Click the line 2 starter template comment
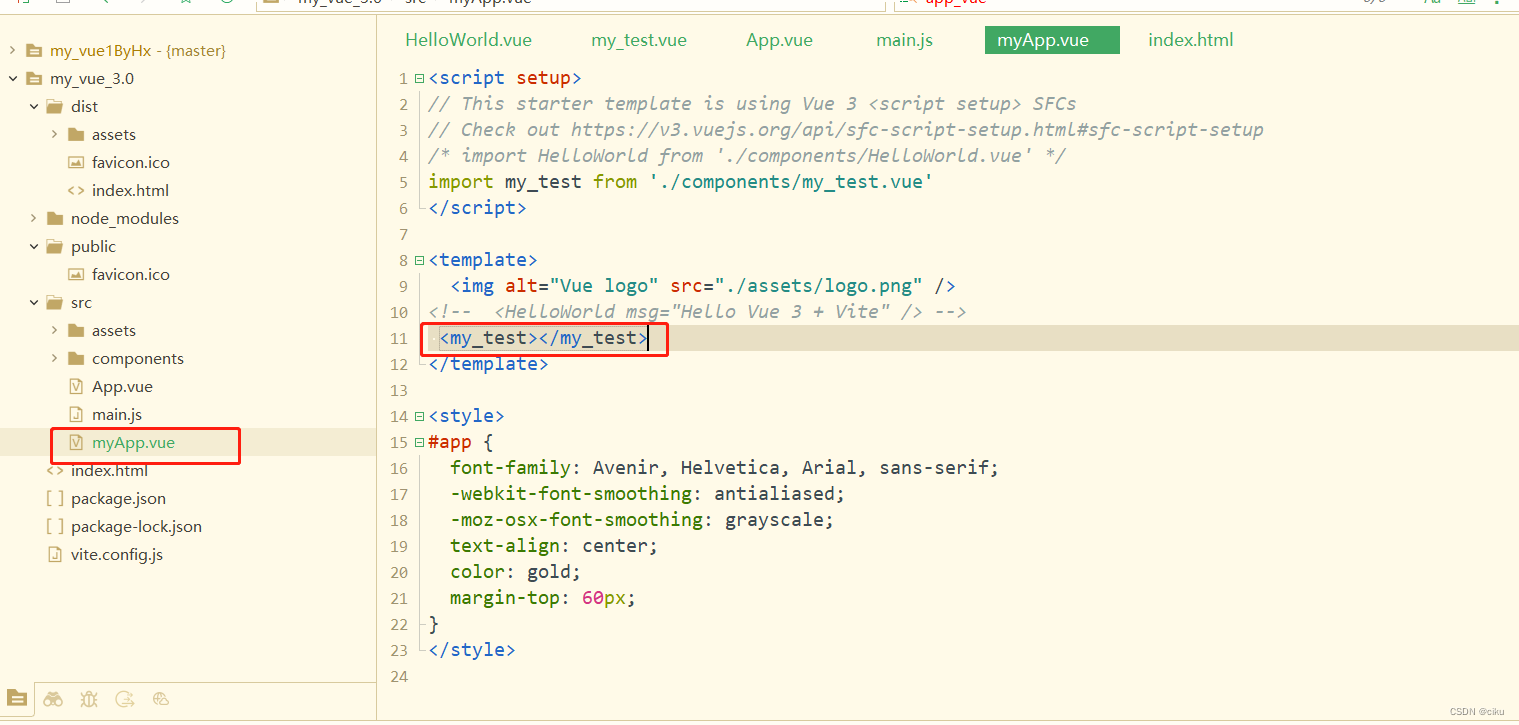1519x725 pixels. [x=752, y=104]
